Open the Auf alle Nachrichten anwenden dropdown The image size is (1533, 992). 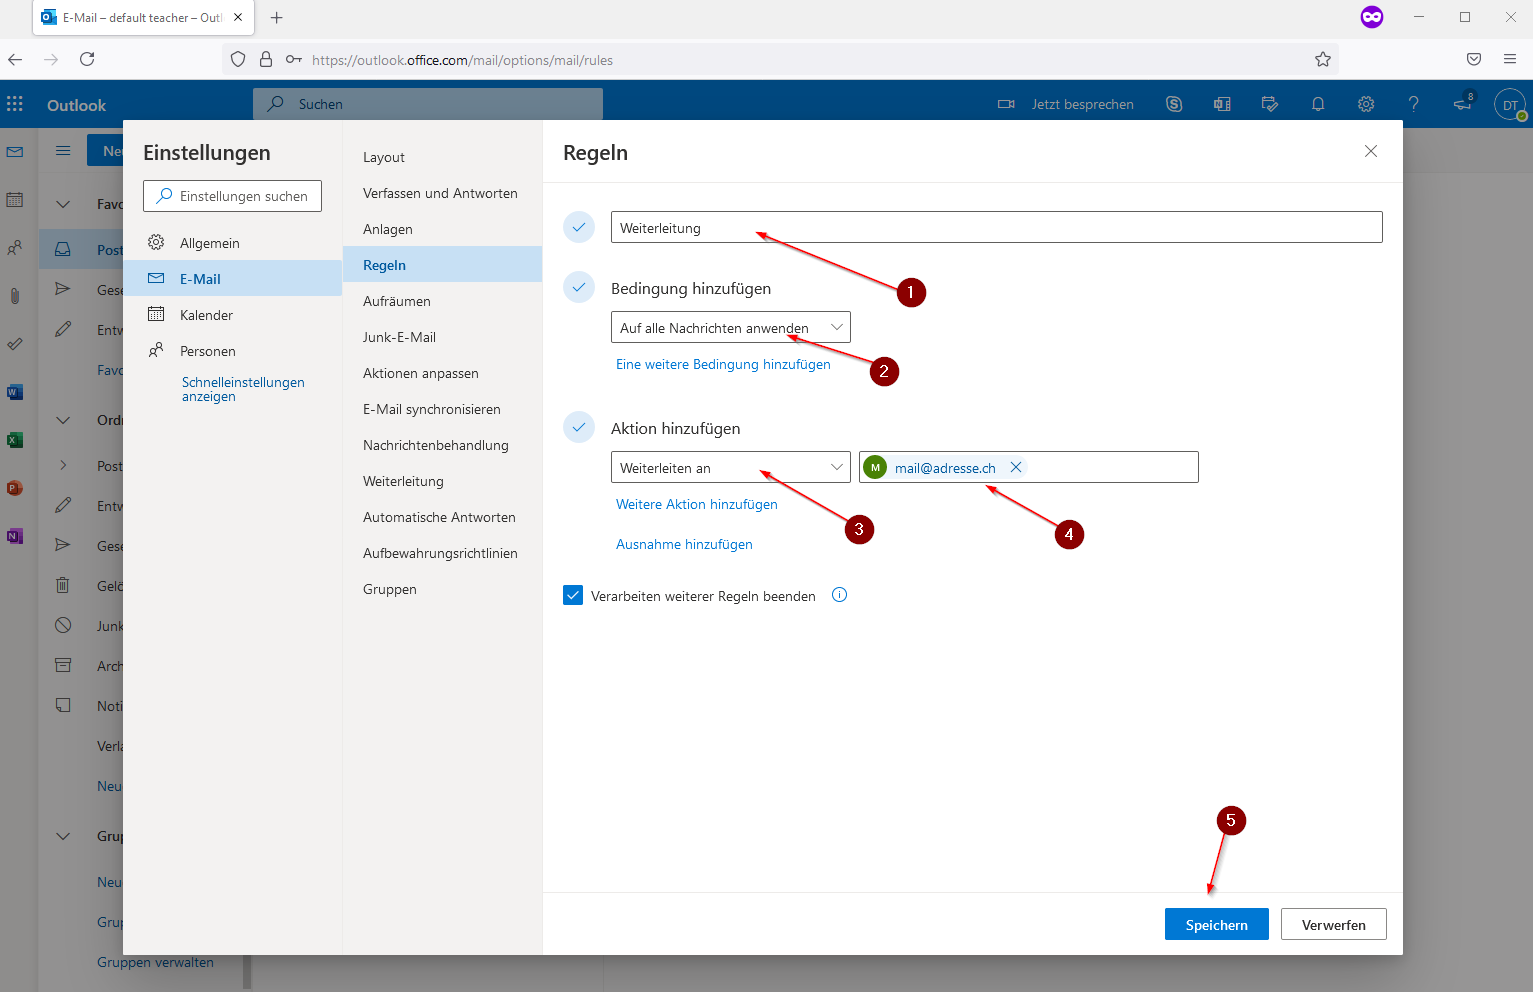(730, 328)
